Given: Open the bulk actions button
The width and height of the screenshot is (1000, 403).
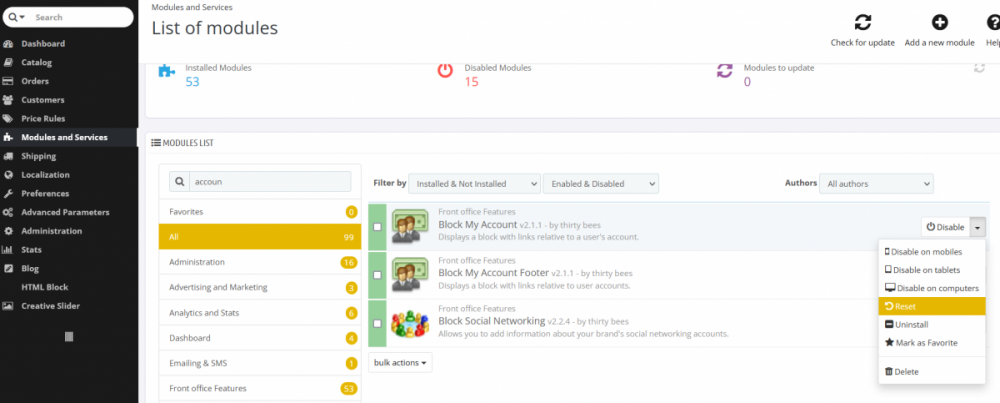Looking at the screenshot, I should coord(401,362).
